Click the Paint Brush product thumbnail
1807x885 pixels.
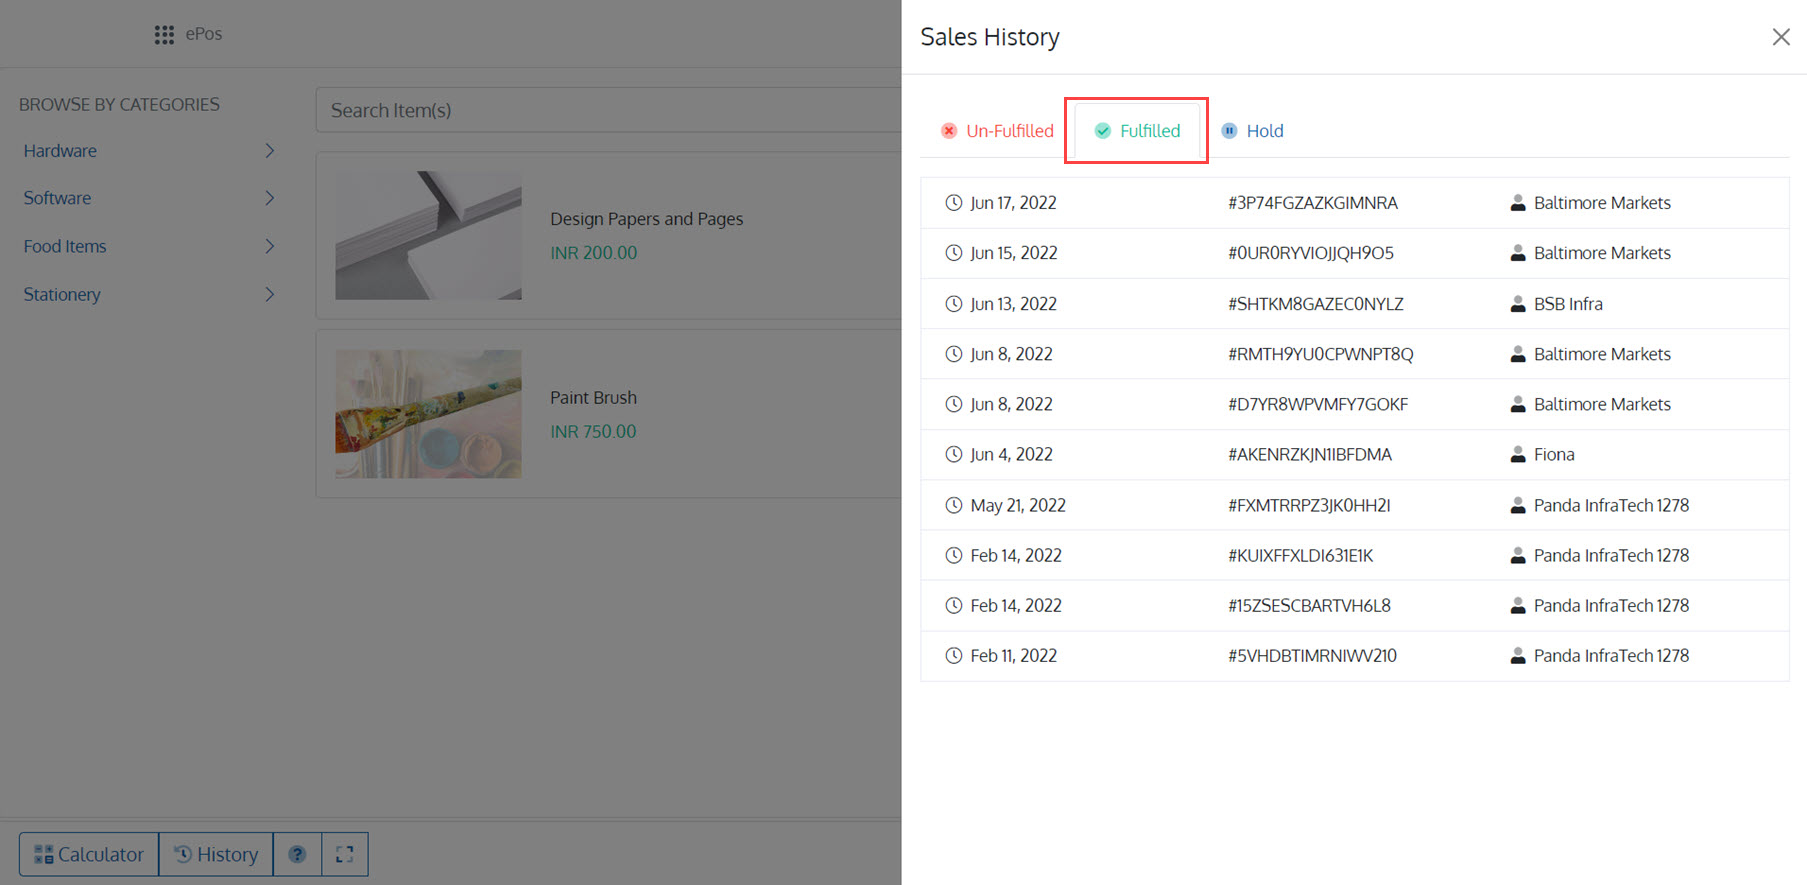click(x=428, y=414)
